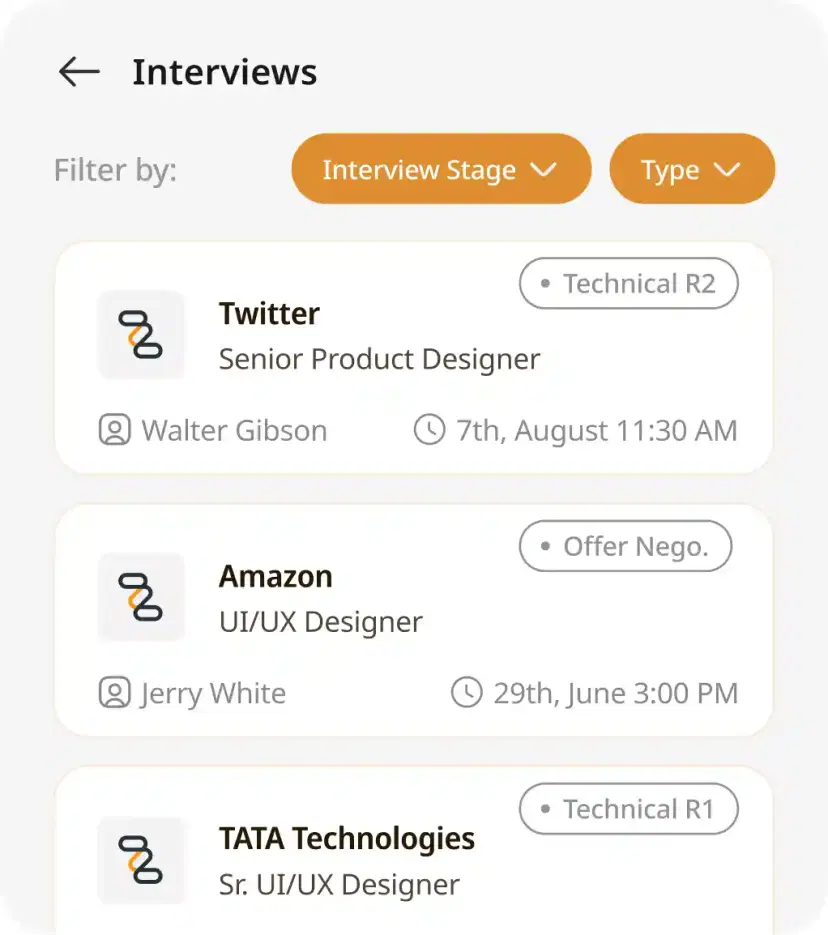Click interviewer name Walter Gibson
Viewport: 828px width, 935px height.
[x=234, y=431]
